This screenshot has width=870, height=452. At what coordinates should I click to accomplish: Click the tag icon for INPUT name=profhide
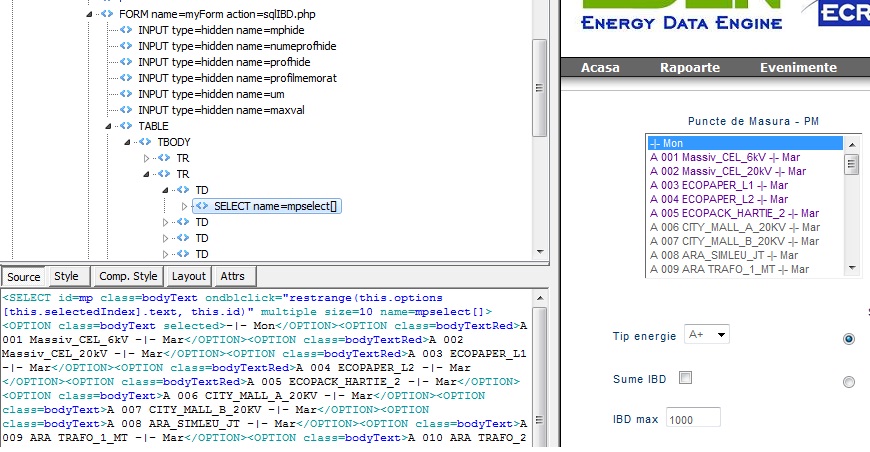click(126, 62)
